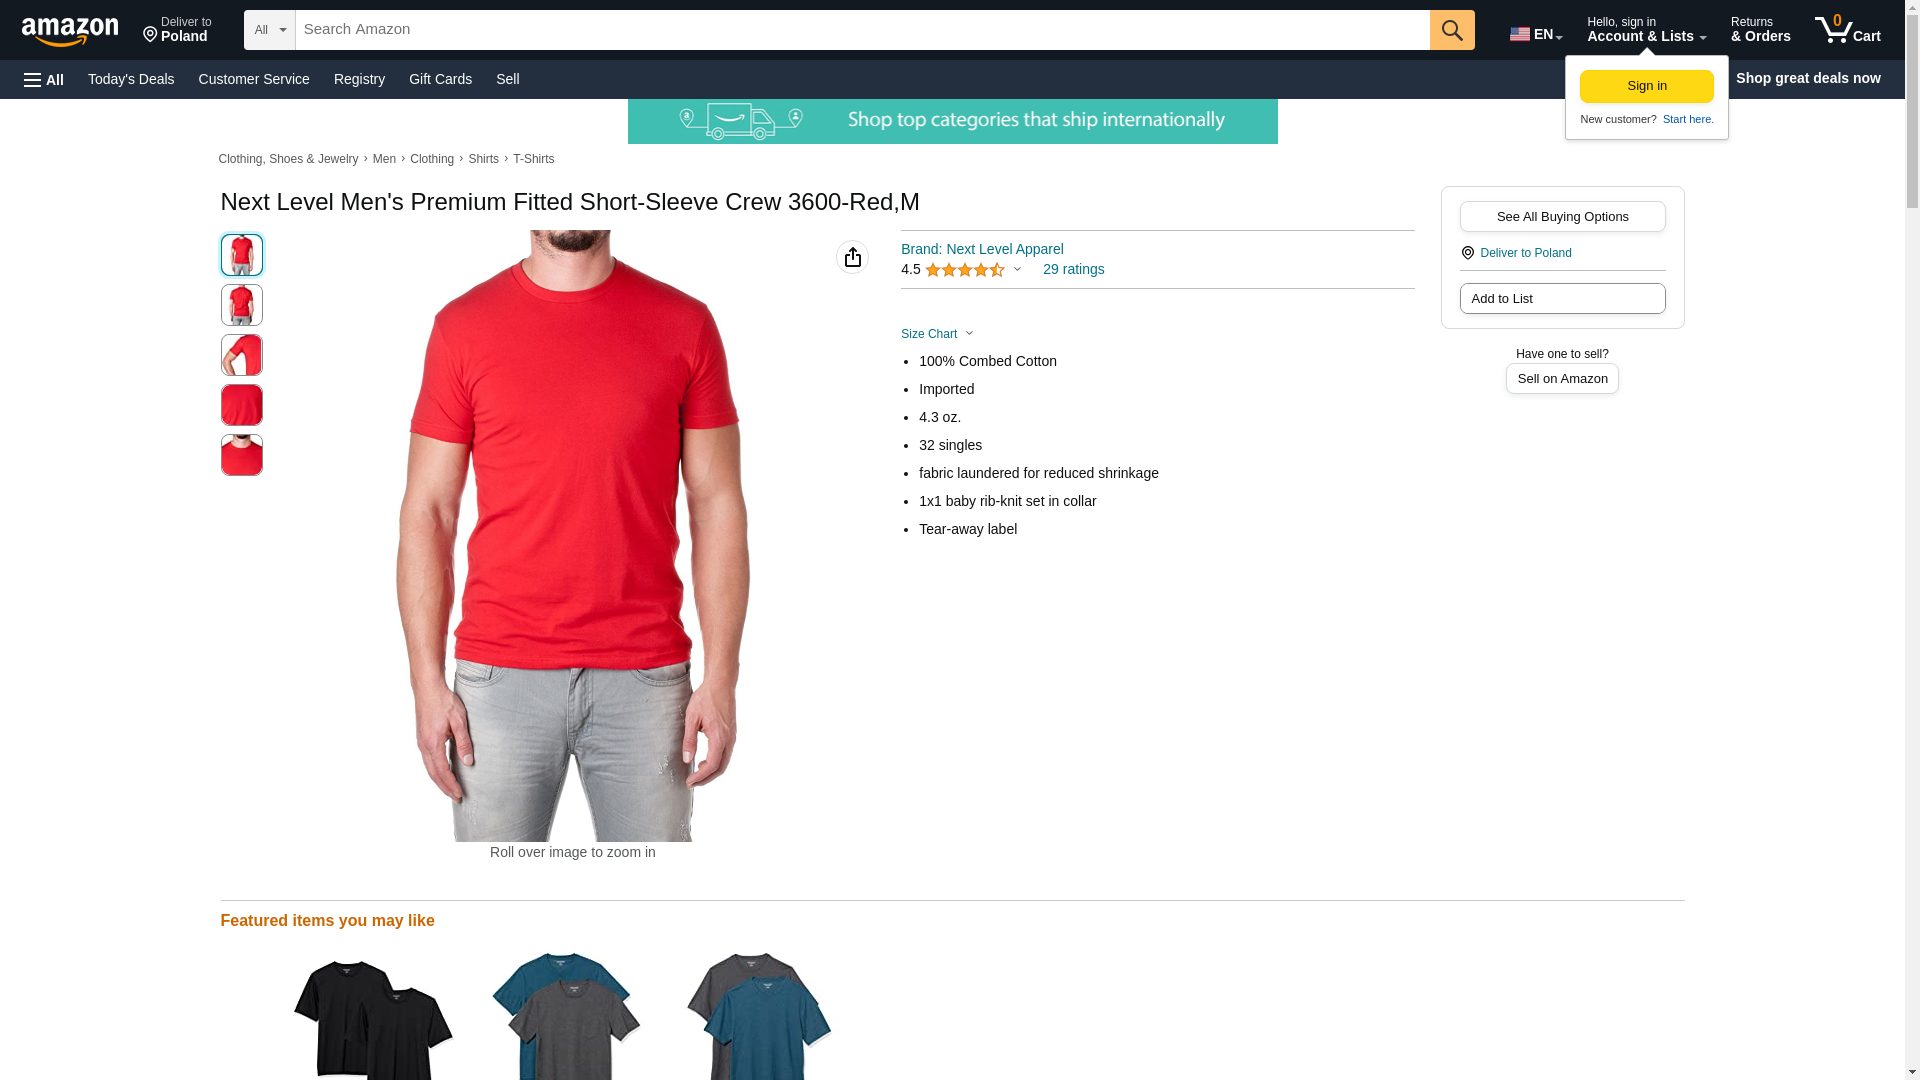Screen dimensions: 1920x1080
Task: Open Gift Cards menu item
Action: click(x=440, y=79)
